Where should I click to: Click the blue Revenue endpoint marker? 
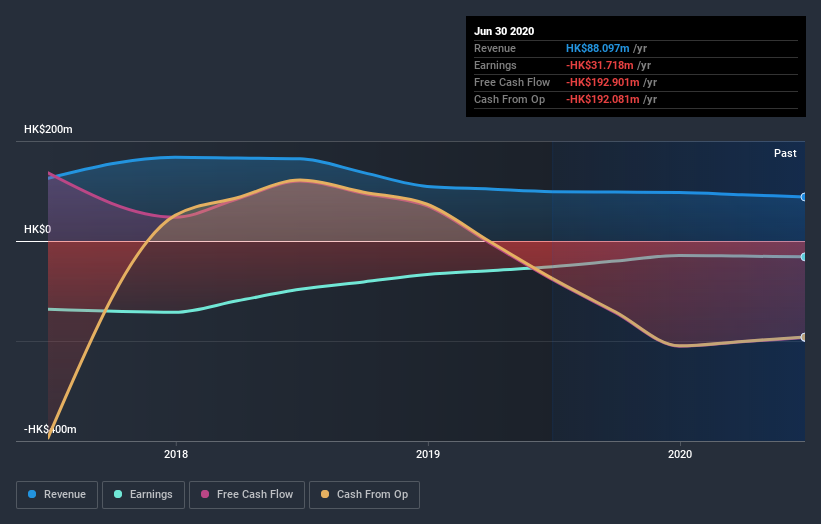click(x=804, y=197)
